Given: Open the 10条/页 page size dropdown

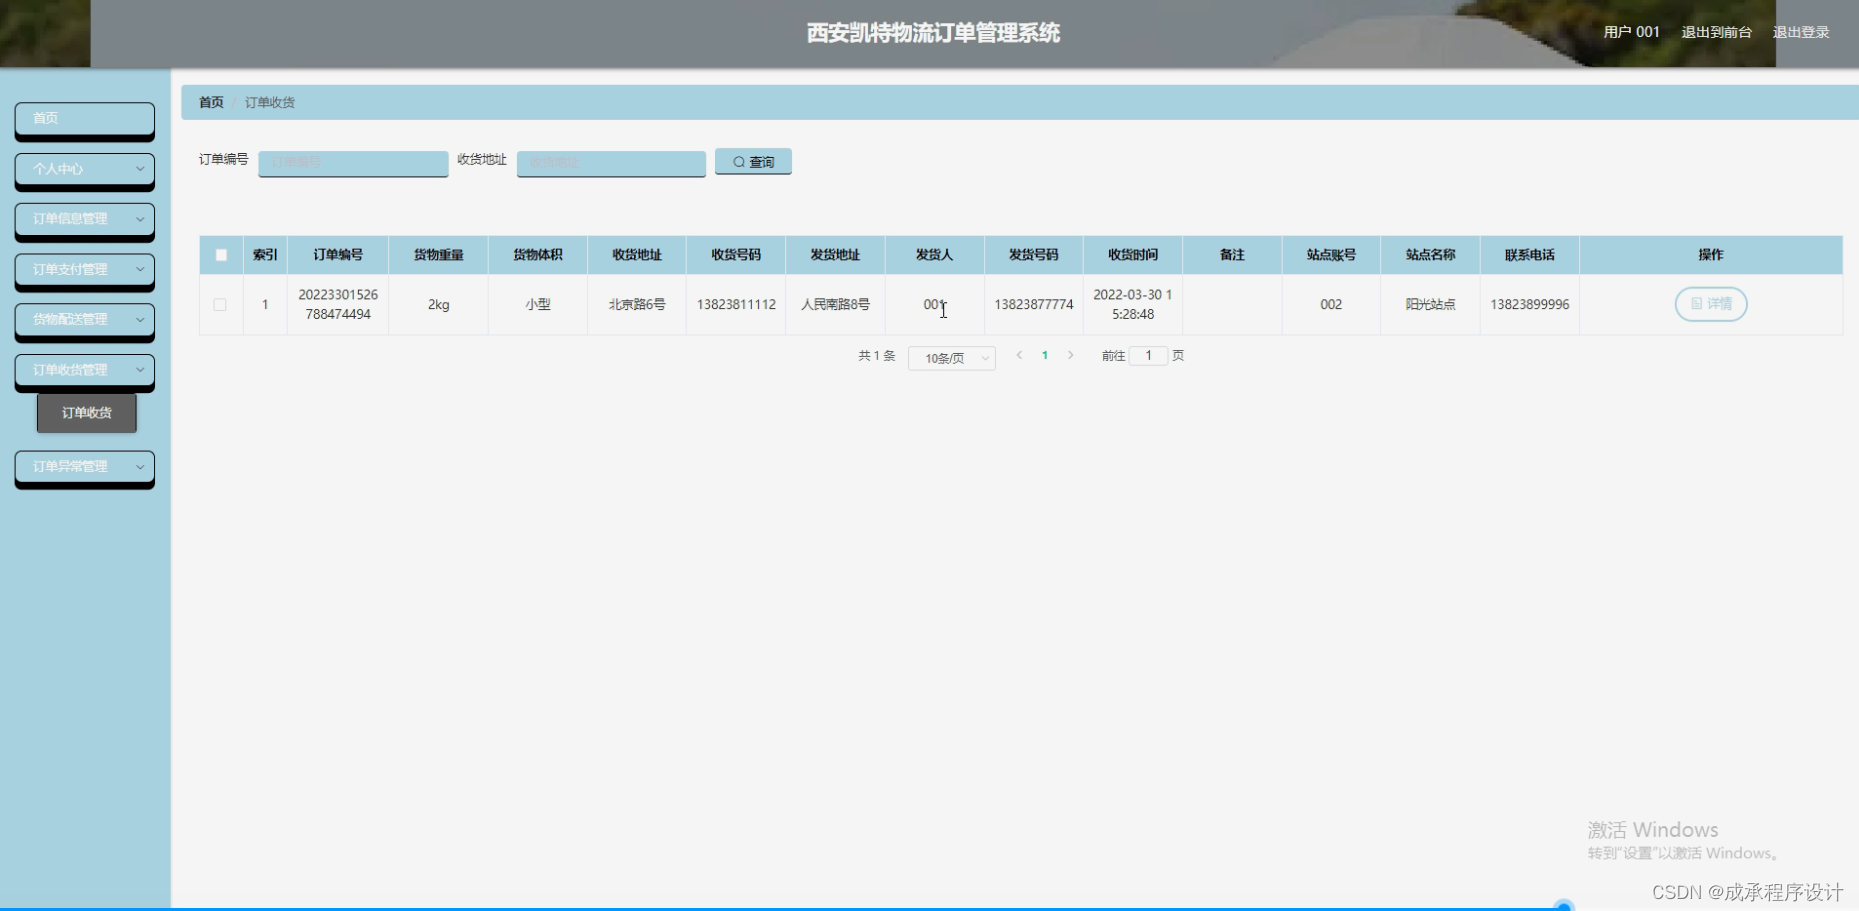Looking at the screenshot, I should click(950, 357).
